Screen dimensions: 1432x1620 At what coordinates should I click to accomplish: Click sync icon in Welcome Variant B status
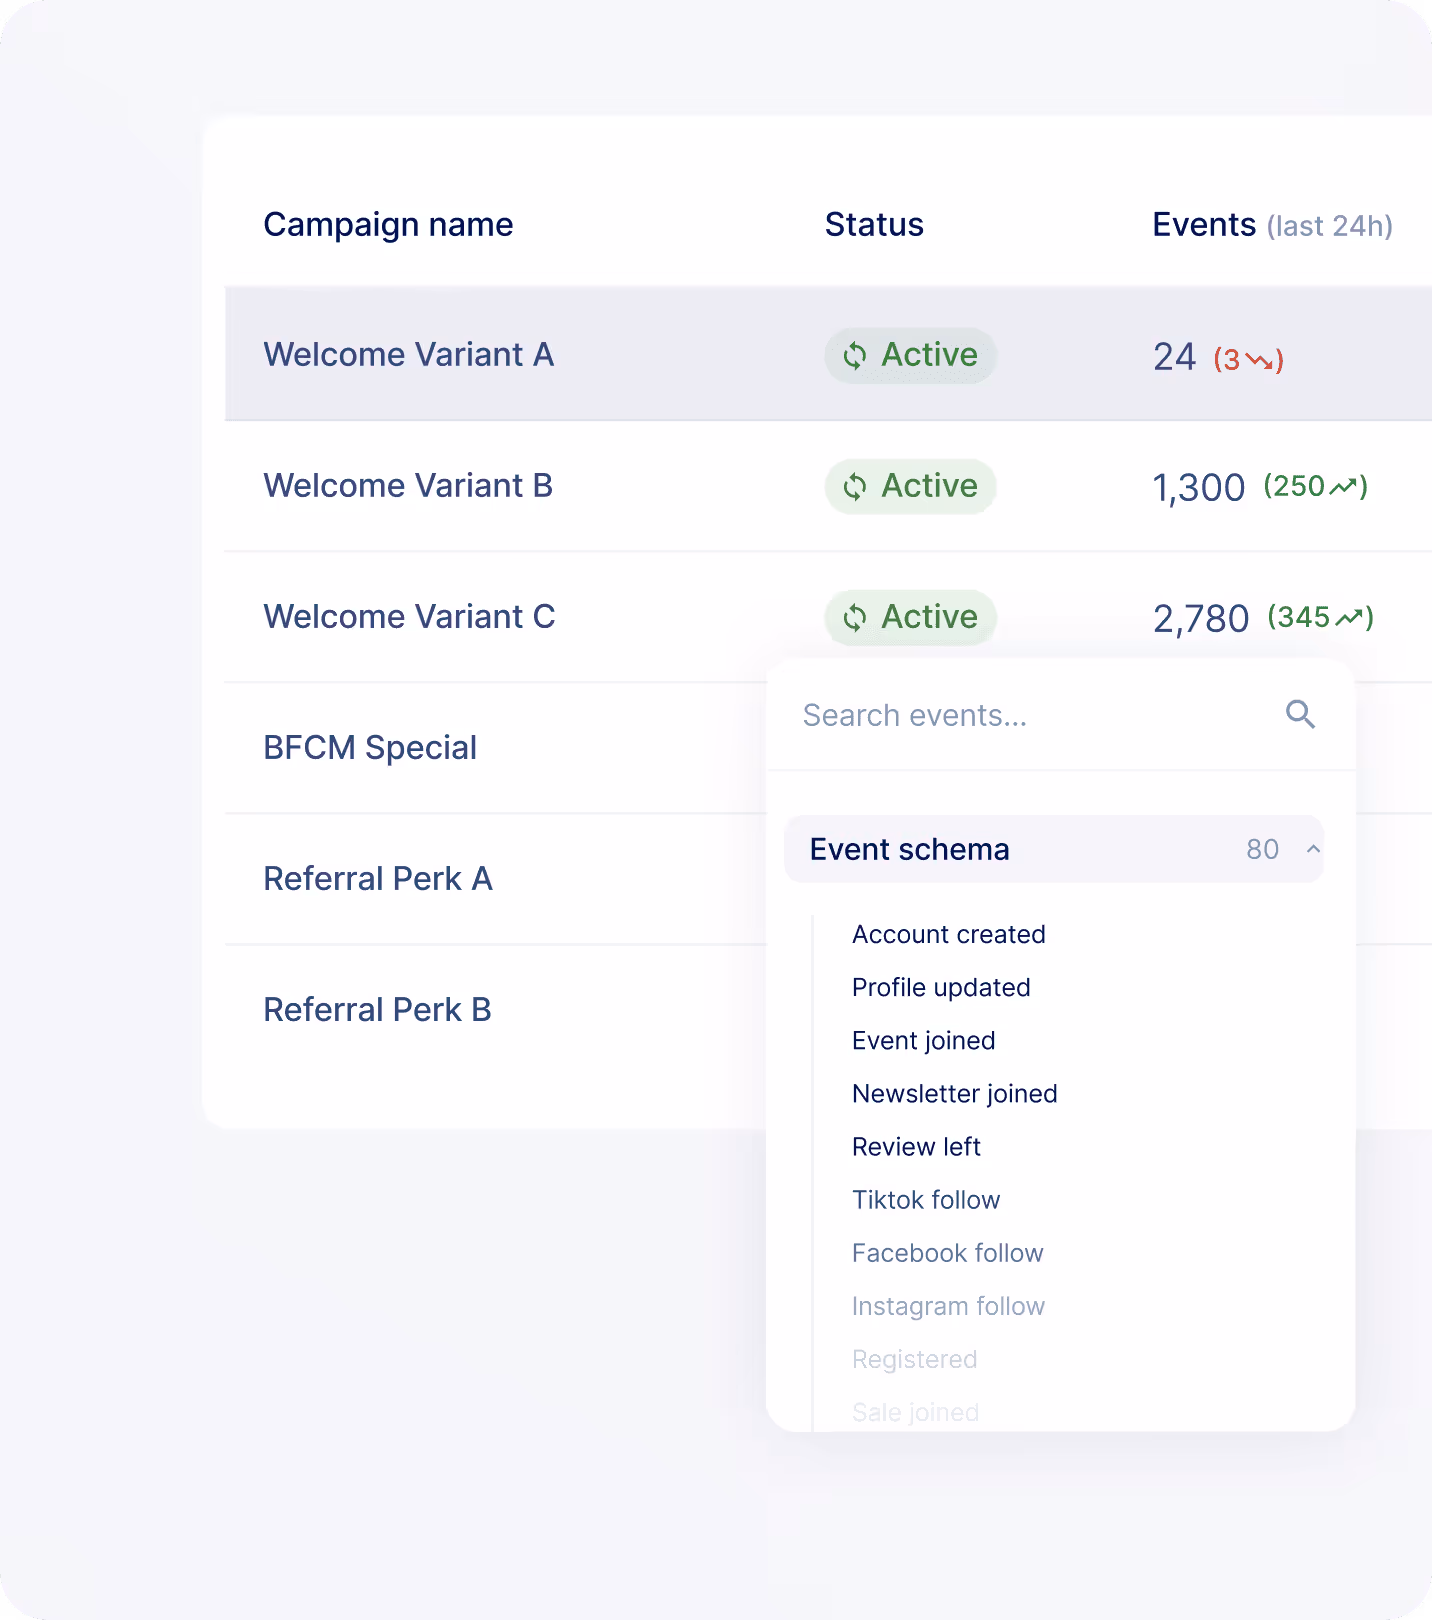click(854, 486)
